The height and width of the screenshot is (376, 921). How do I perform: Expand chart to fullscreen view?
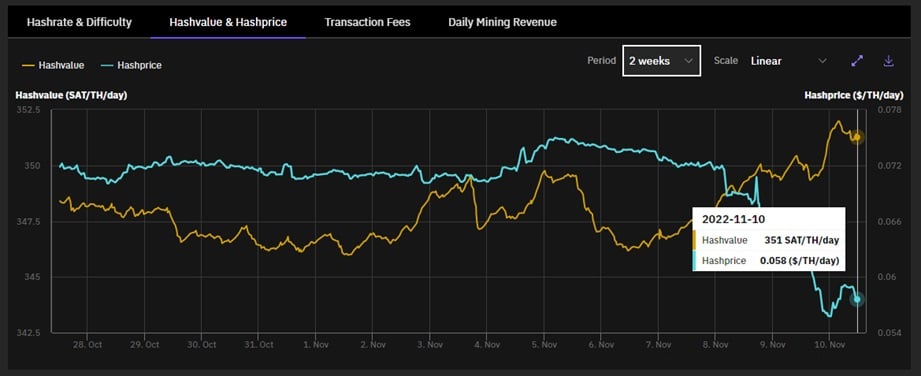click(x=857, y=61)
